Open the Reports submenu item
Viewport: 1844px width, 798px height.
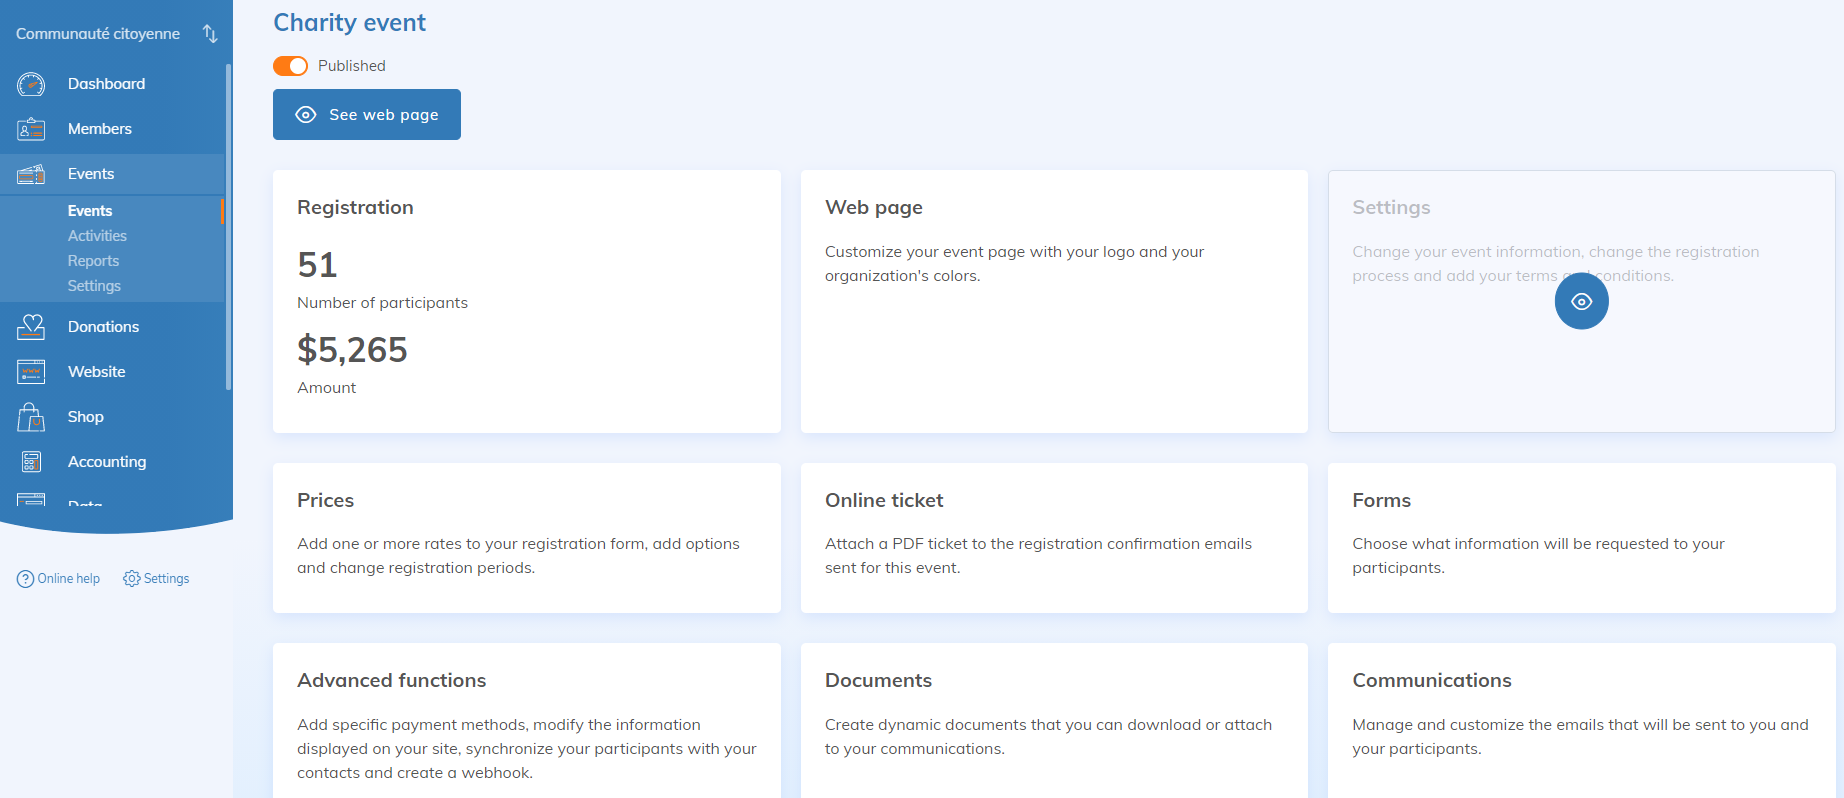(x=93, y=261)
